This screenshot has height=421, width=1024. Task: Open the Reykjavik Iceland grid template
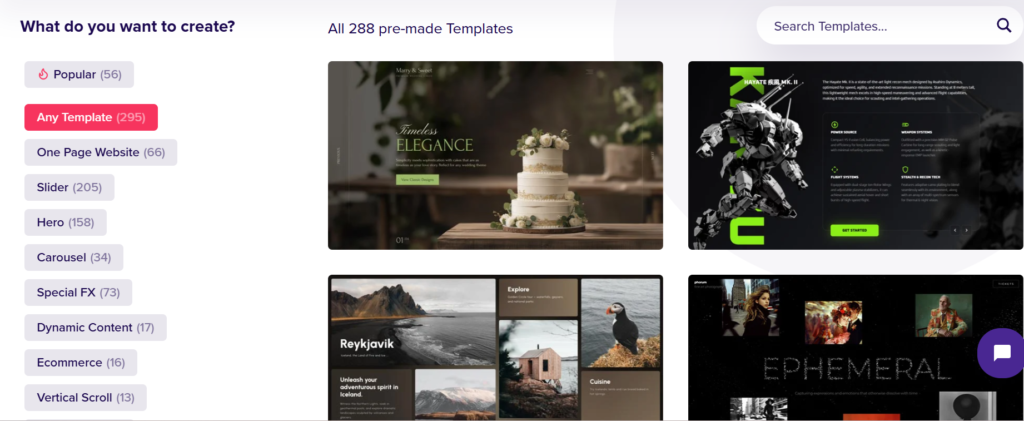[x=495, y=347]
